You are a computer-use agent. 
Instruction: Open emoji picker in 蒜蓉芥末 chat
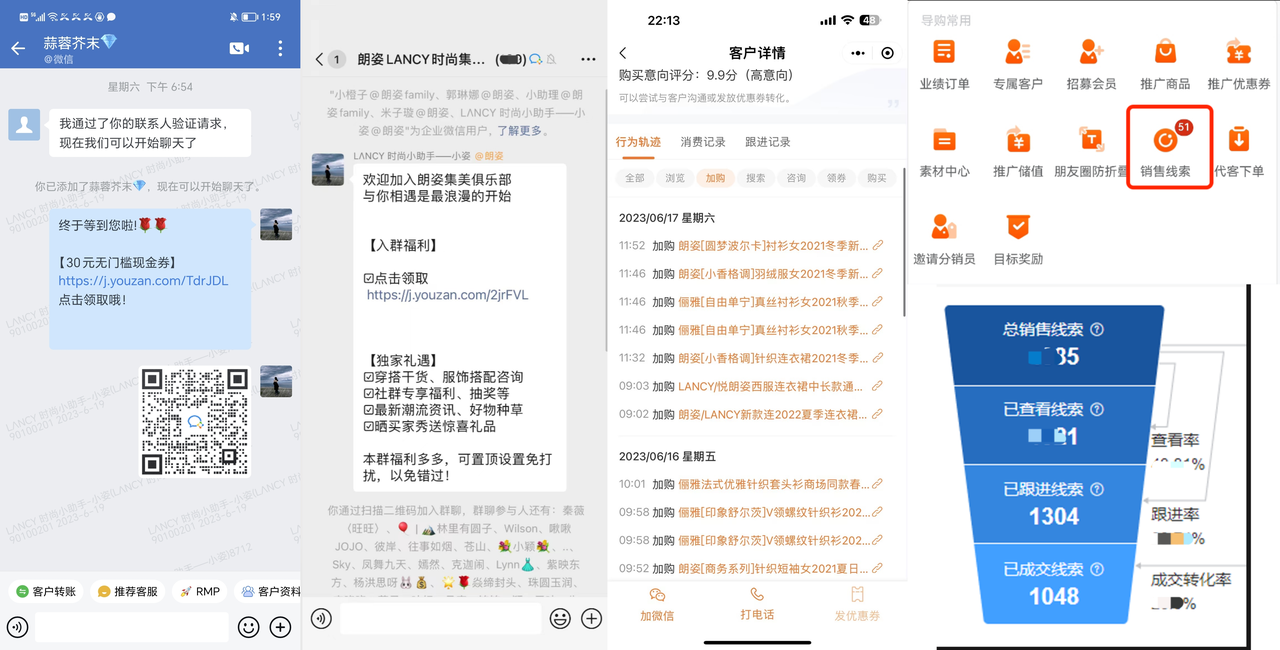point(248,628)
